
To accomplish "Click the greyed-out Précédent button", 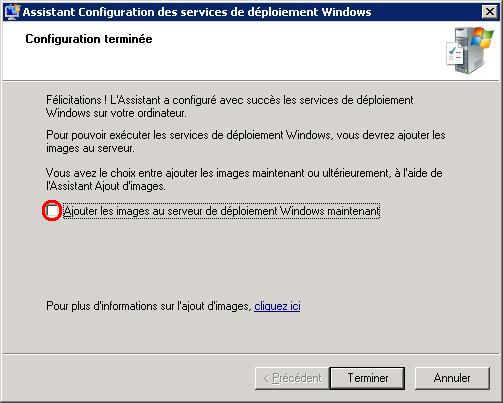I will pos(292,378).
